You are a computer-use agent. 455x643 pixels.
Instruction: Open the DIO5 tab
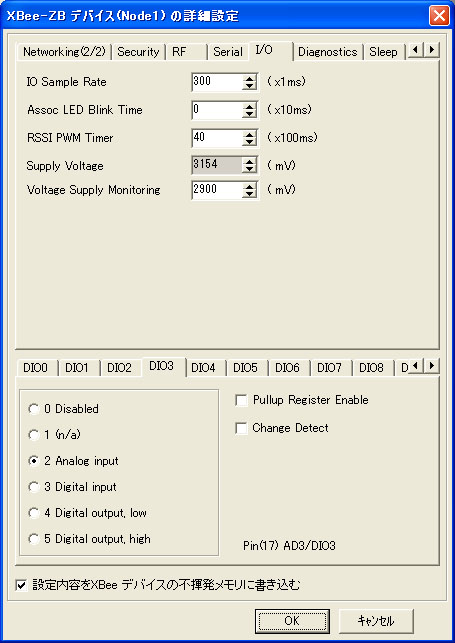point(245,368)
